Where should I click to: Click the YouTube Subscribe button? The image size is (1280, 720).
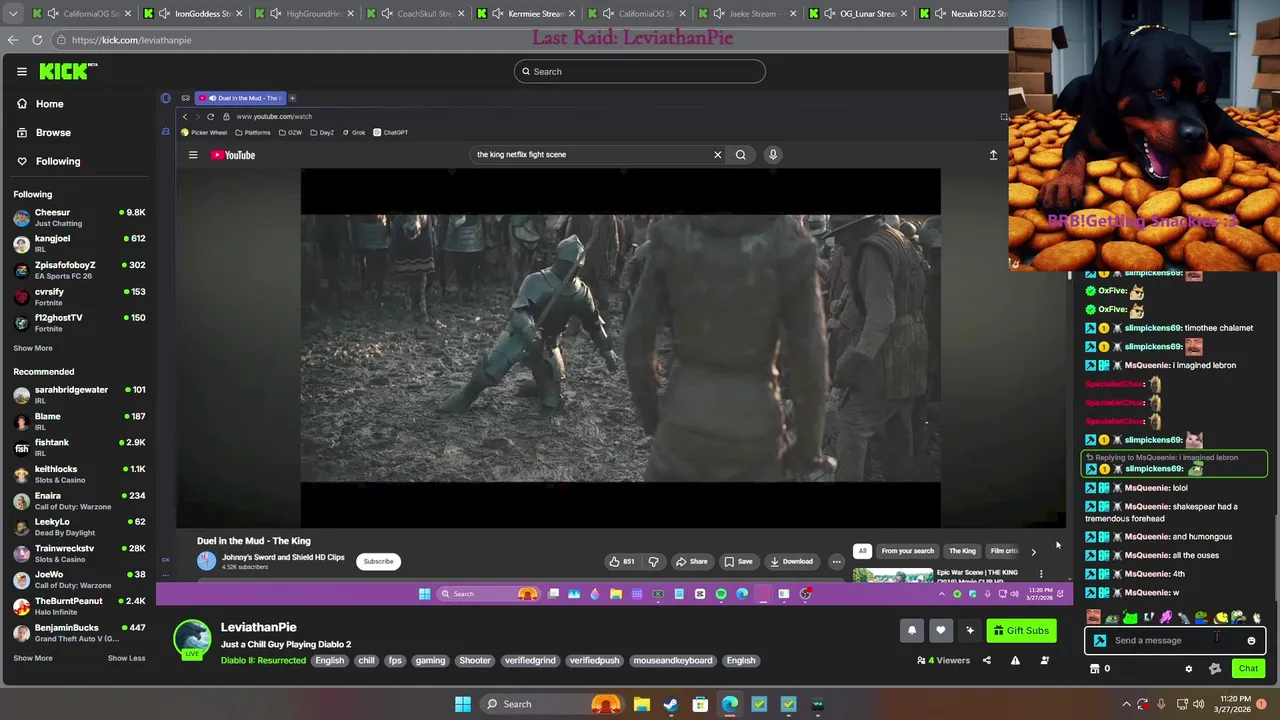coord(378,561)
